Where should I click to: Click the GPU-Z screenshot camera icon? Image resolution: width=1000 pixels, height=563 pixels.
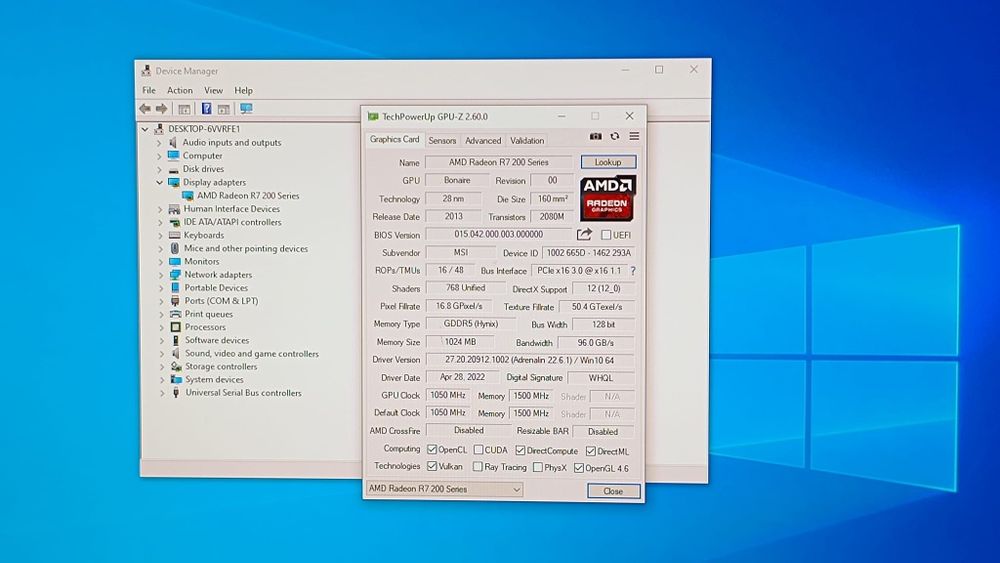tap(596, 137)
